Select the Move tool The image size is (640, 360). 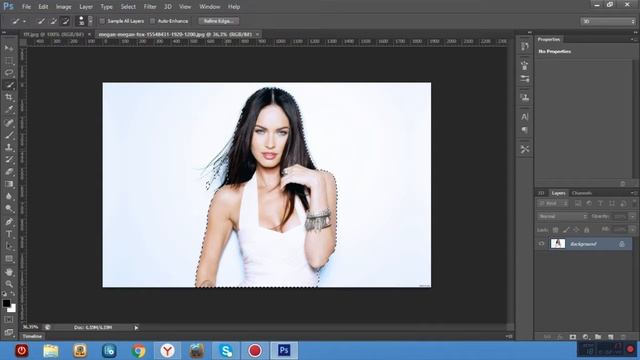point(9,49)
